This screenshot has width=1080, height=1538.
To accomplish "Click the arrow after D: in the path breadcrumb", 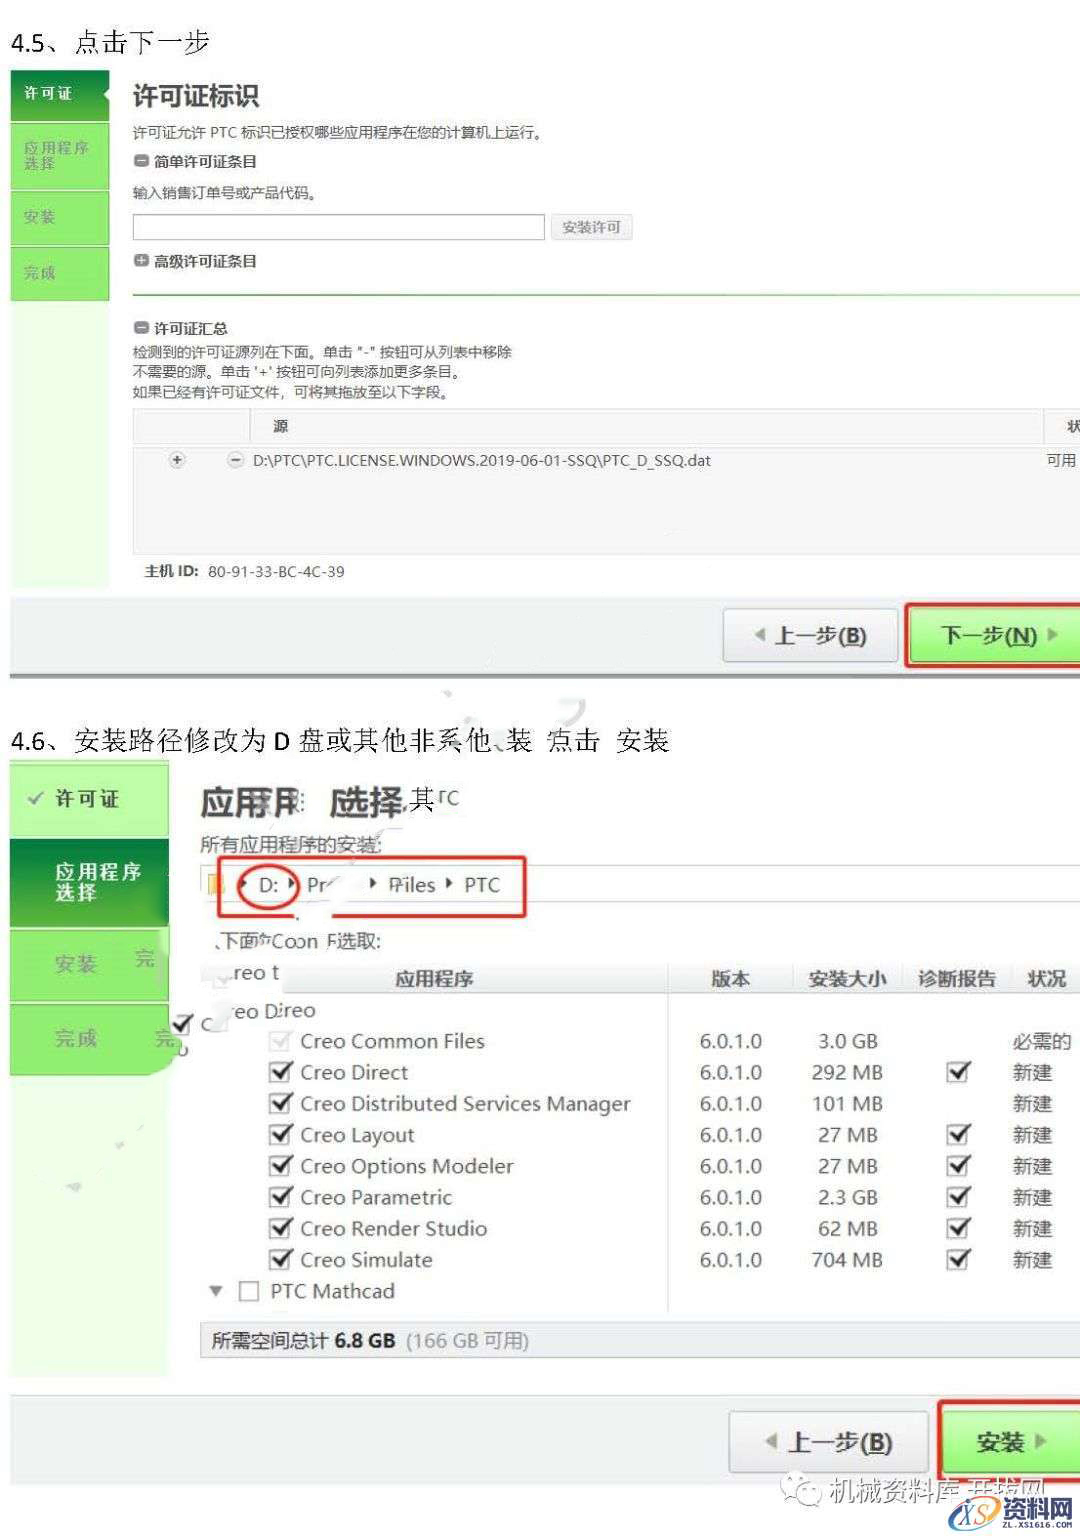I will [291, 884].
